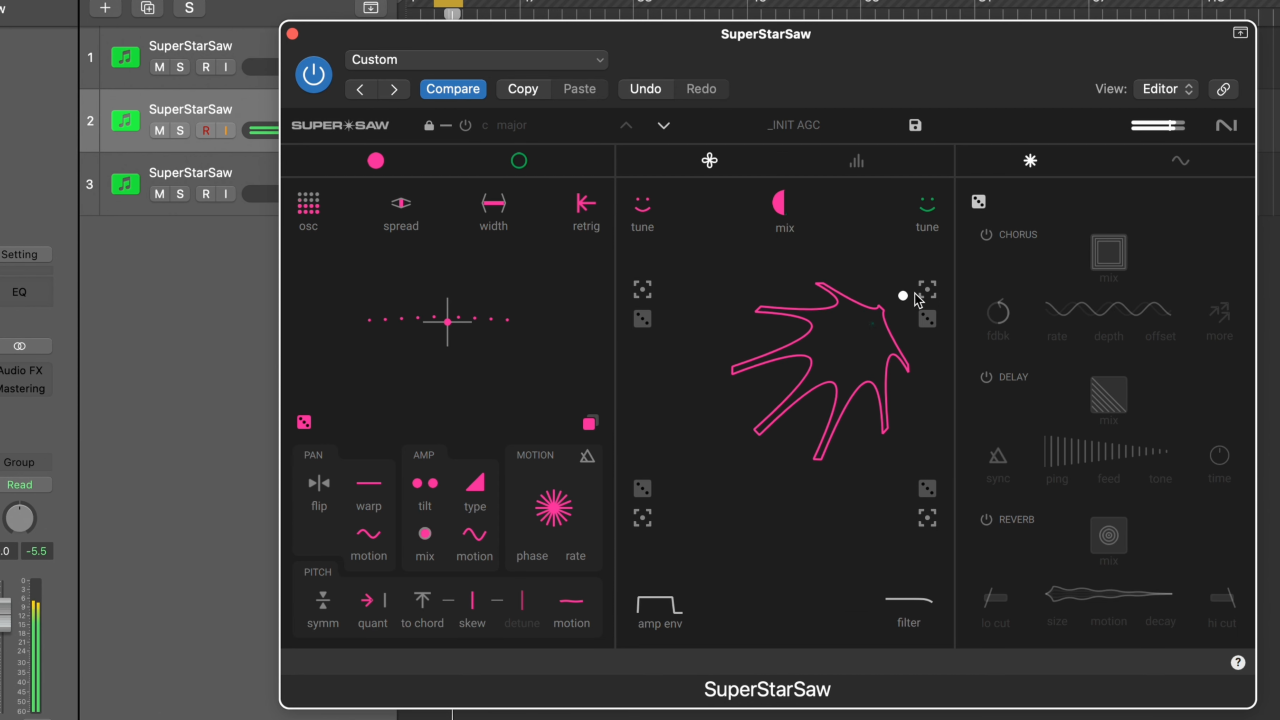Click the retrig icon
This screenshot has height=720, width=1280.
click(x=586, y=203)
